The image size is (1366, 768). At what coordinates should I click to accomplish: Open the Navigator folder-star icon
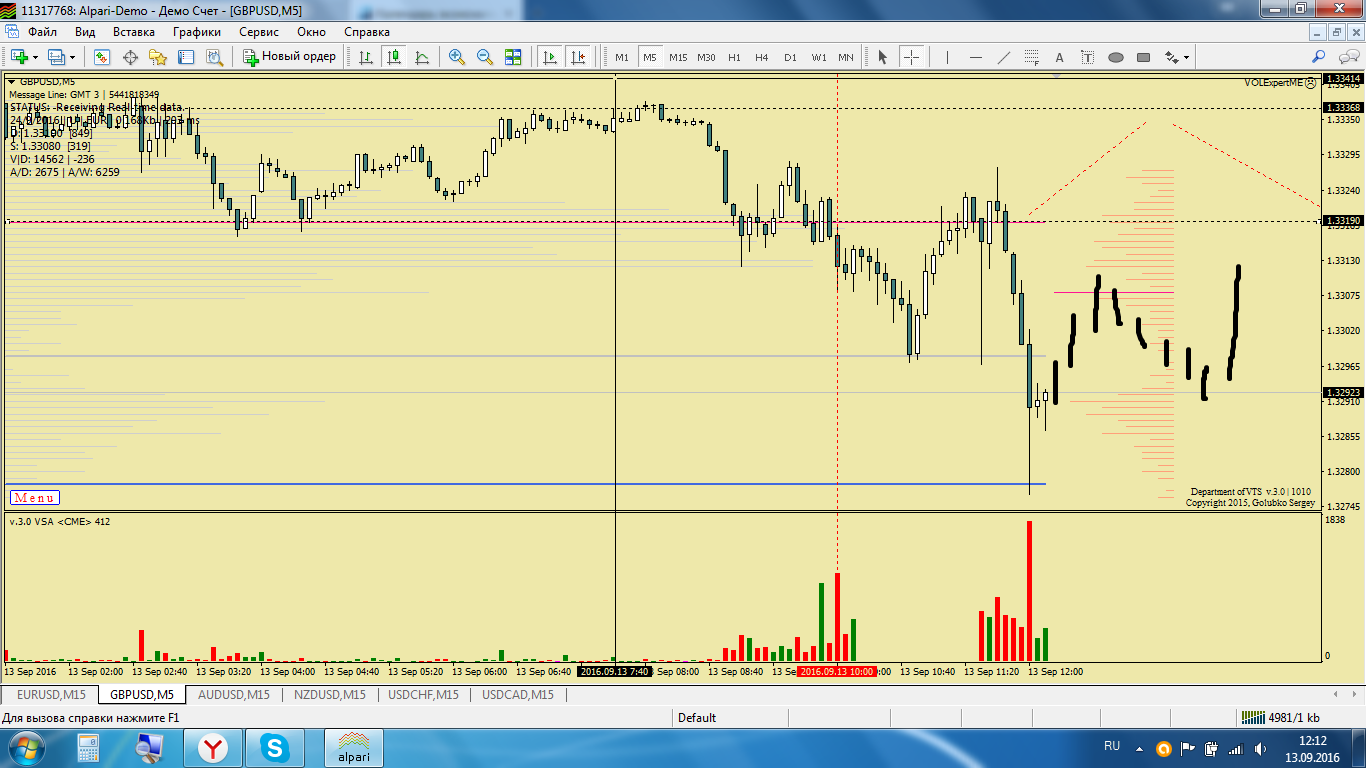(x=158, y=57)
